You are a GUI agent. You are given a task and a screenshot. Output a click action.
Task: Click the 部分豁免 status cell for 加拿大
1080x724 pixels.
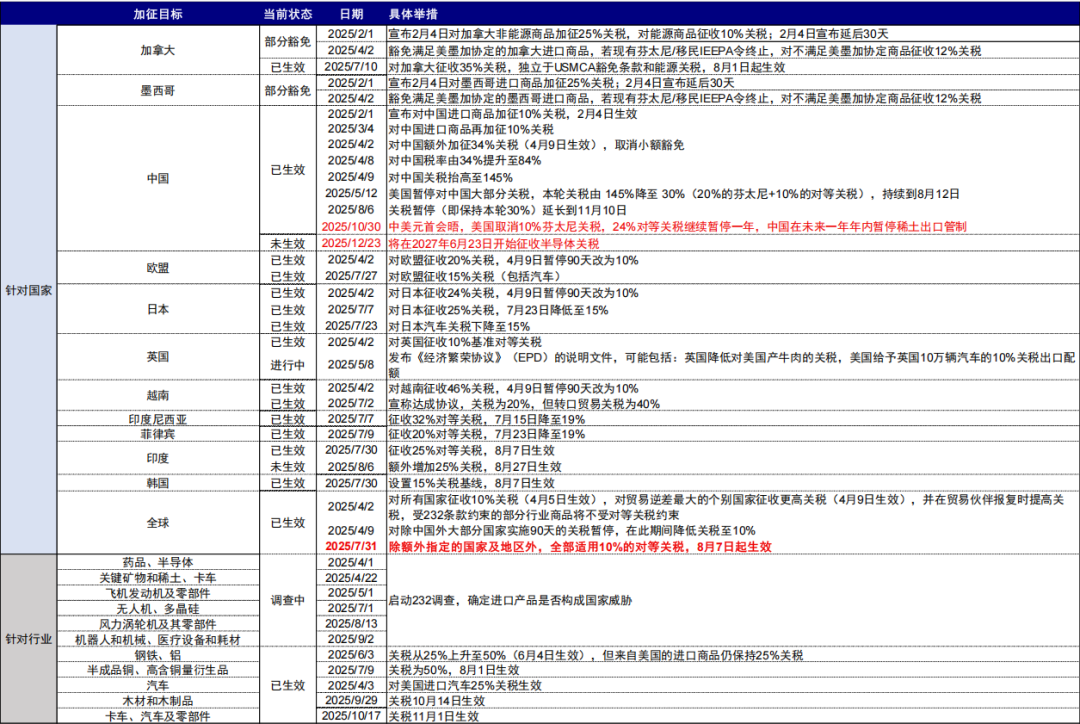pyautogui.click(x=287, y=41)
